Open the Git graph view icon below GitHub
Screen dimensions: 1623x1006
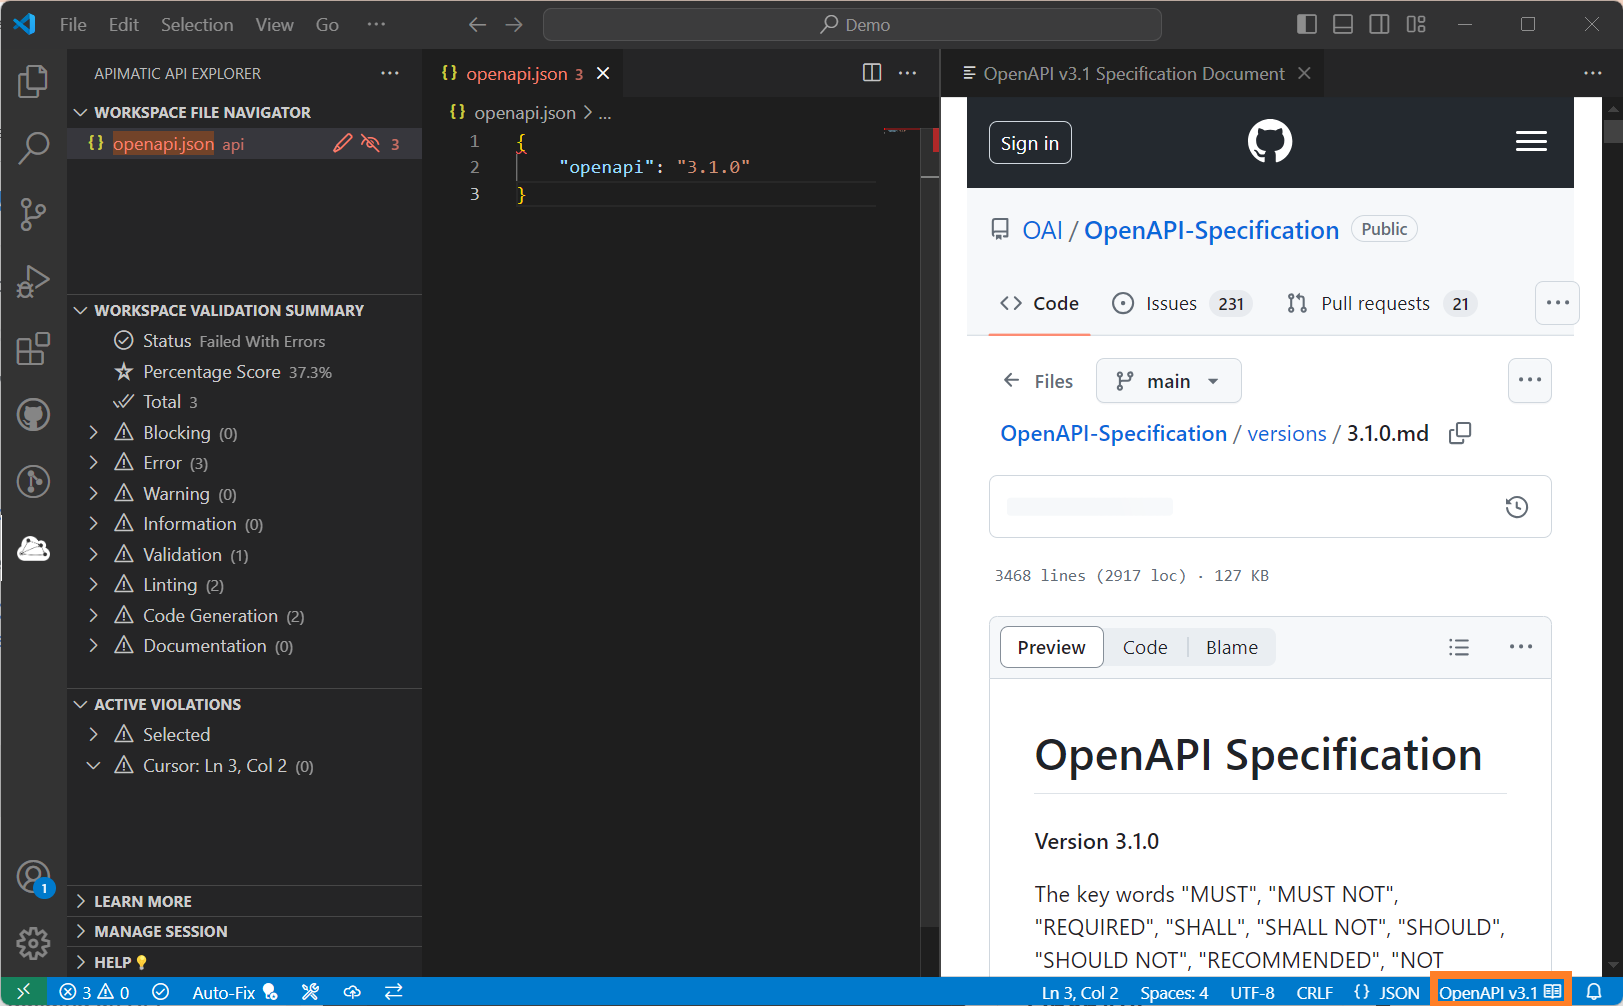(x=33, y=481)
